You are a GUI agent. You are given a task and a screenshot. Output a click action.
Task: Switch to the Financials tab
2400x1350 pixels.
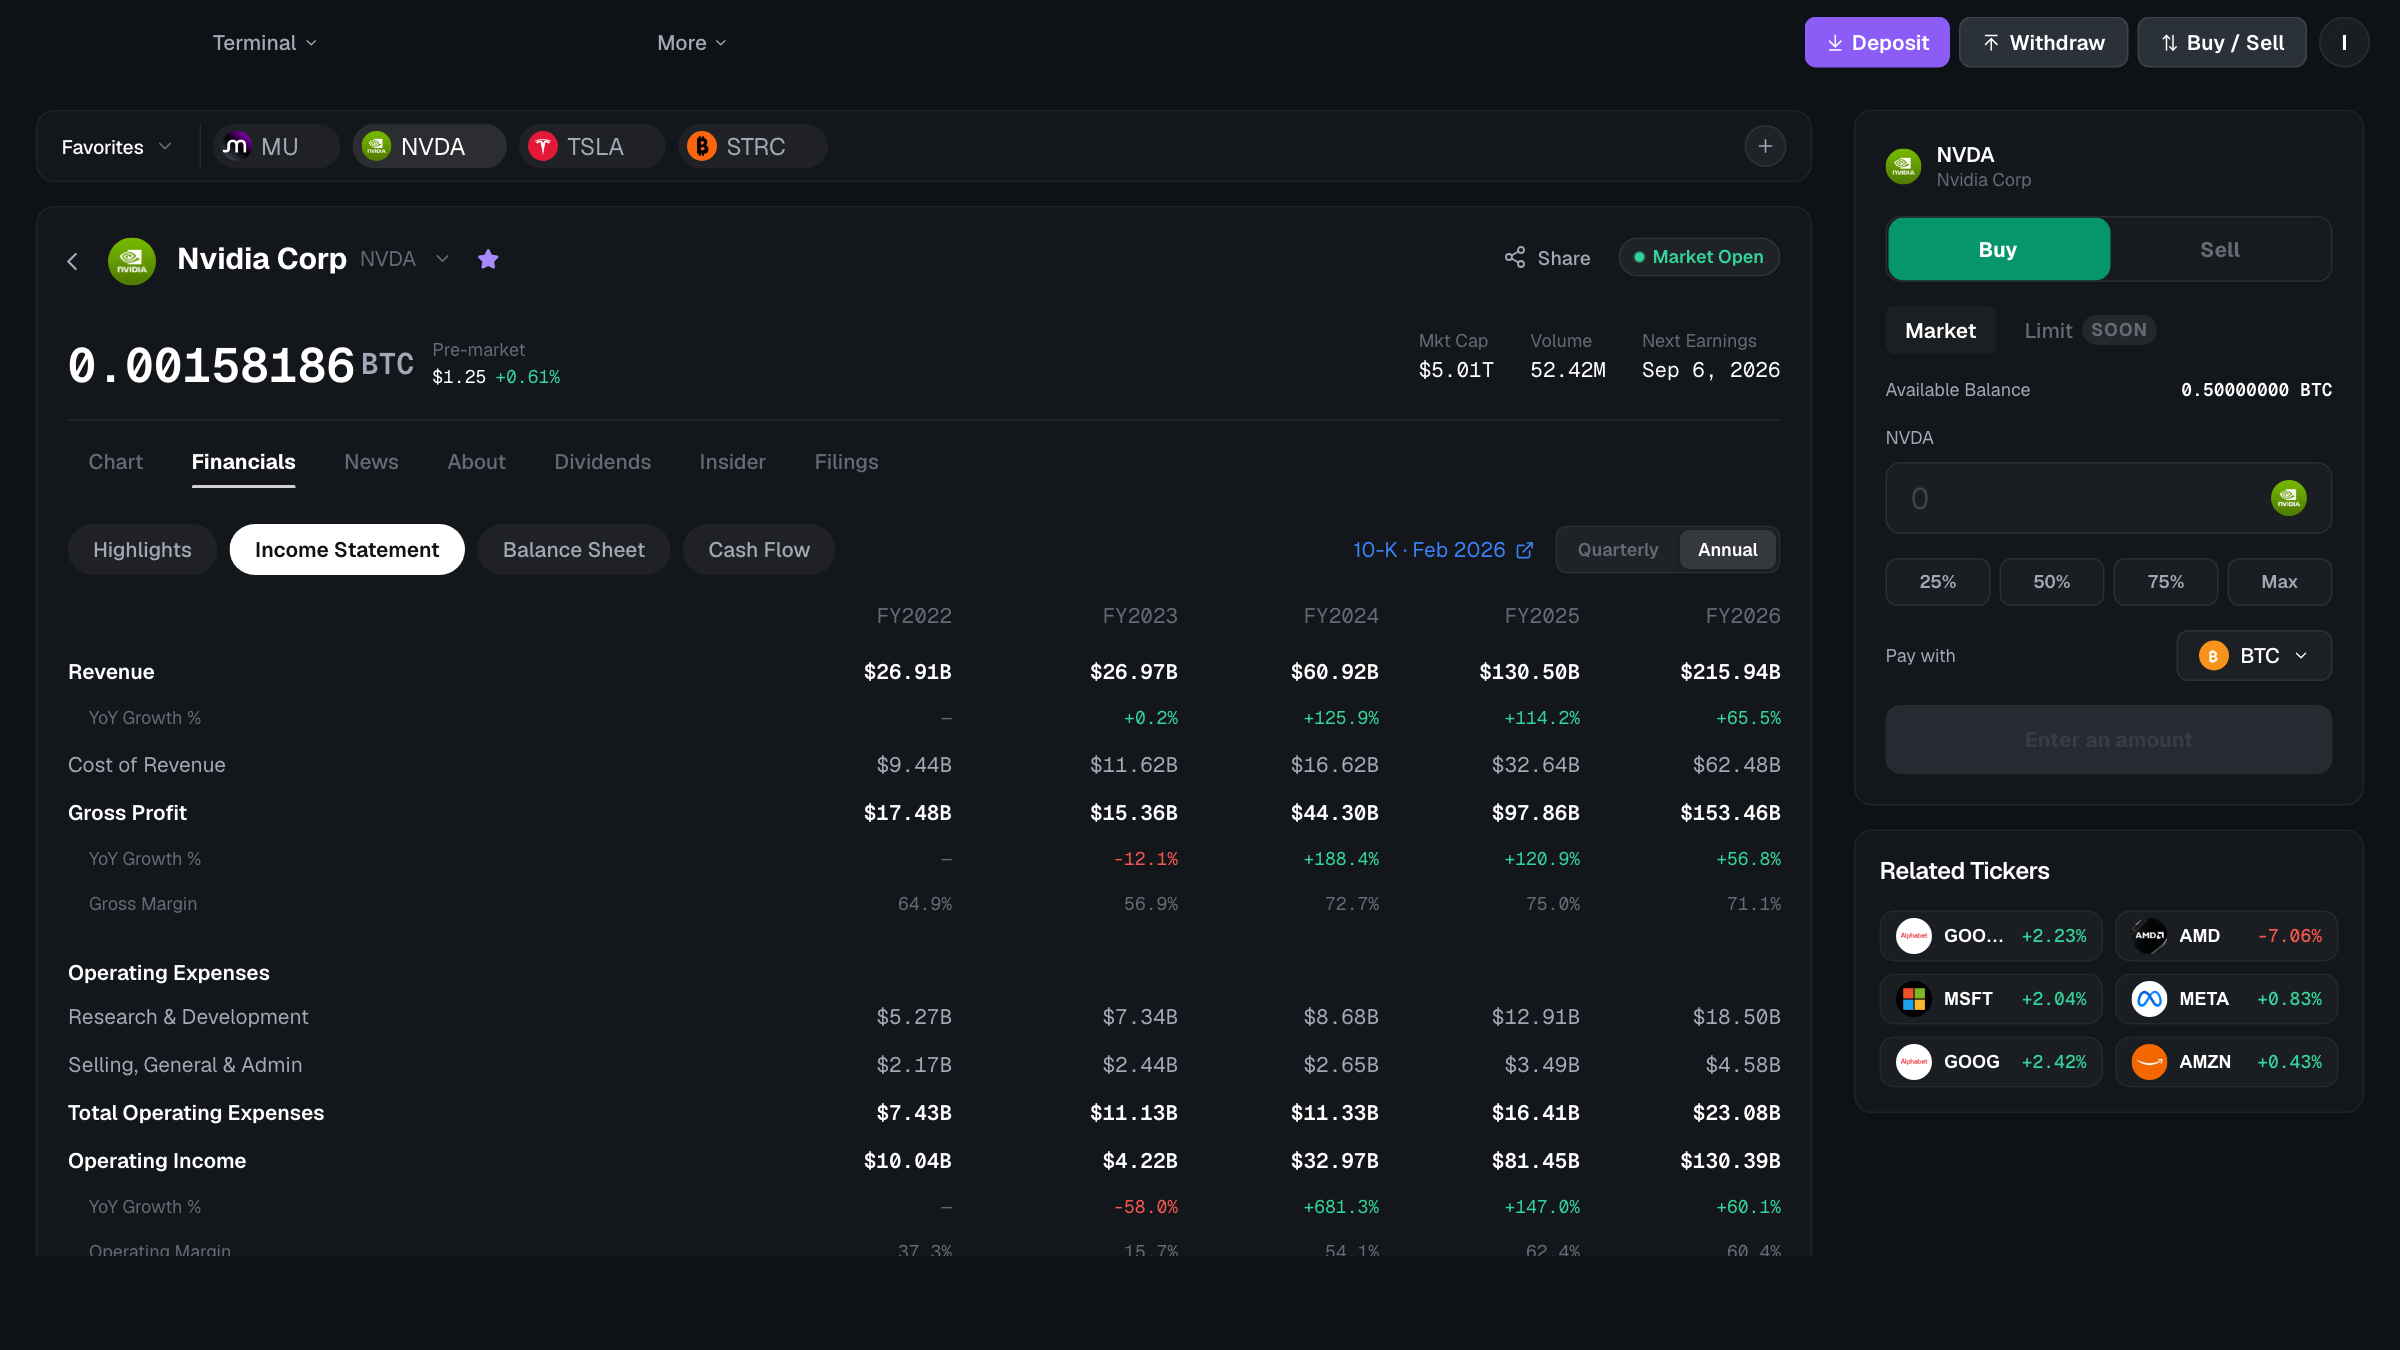click(x=243, y=462)
